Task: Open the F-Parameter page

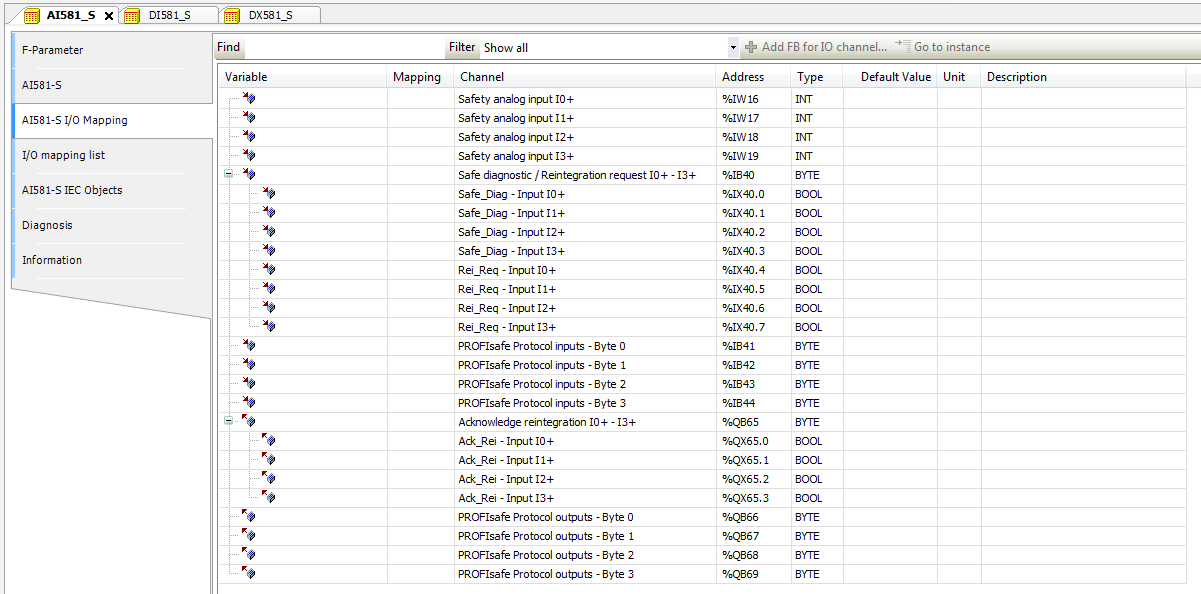Action: [x=53, y=50]
